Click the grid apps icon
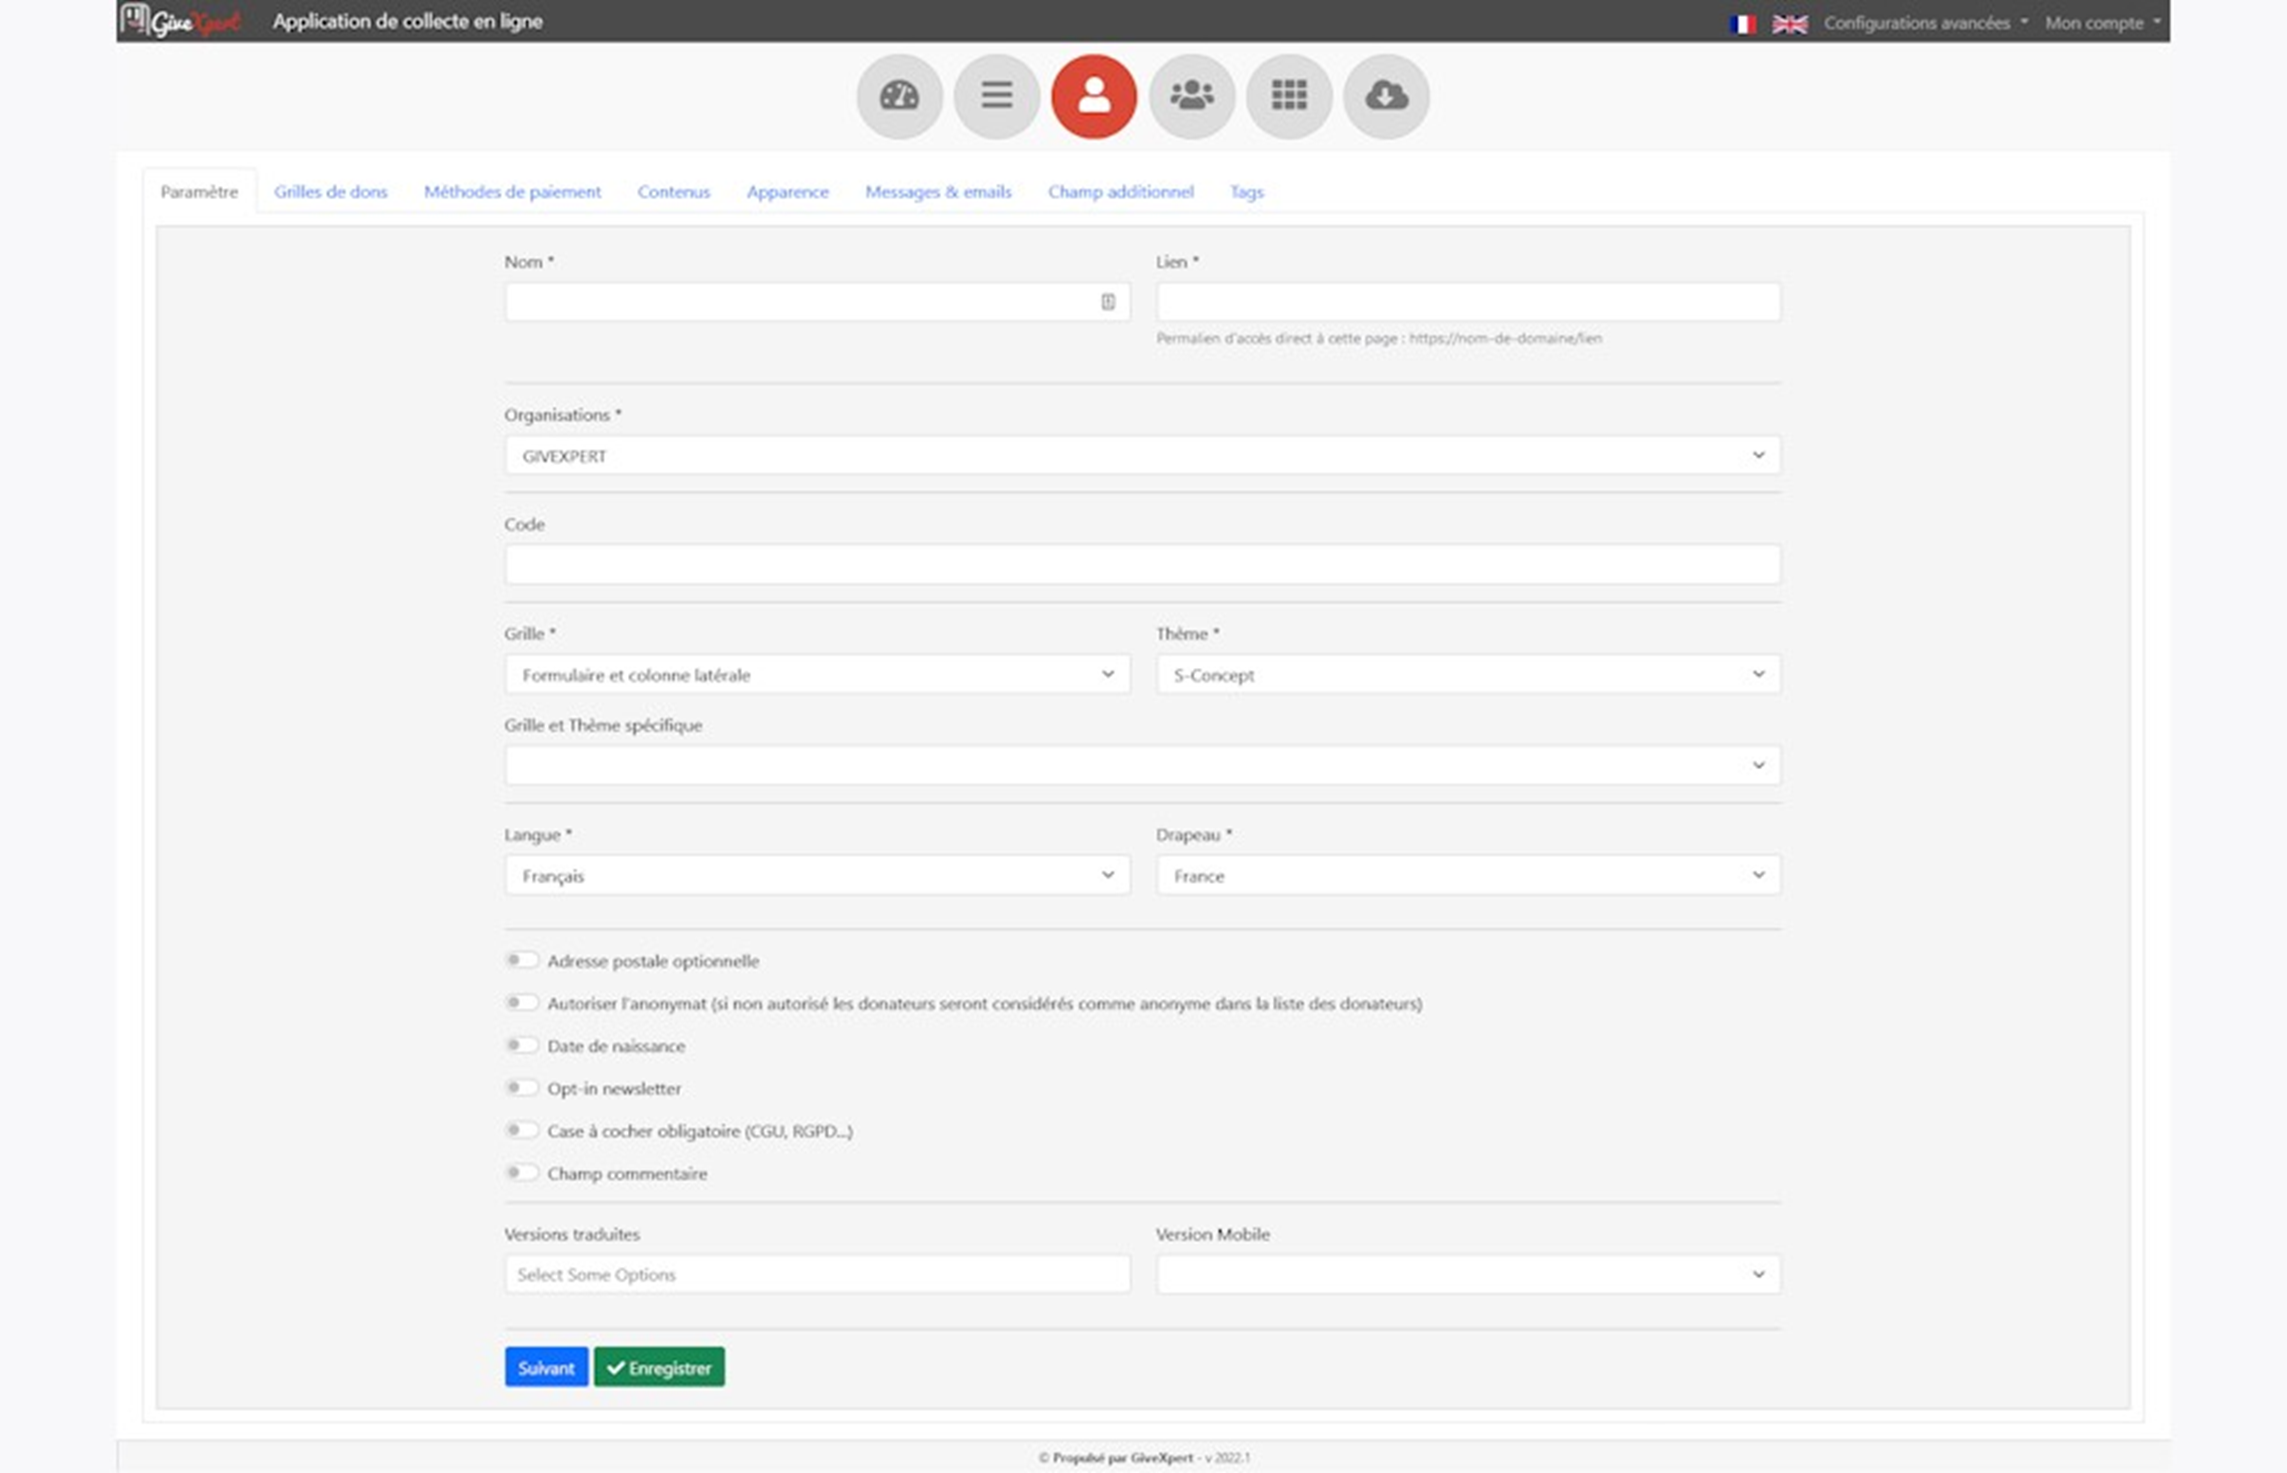Image resolution: width=2287 pixels, height=1473 pixels. tap(1289, 96)
